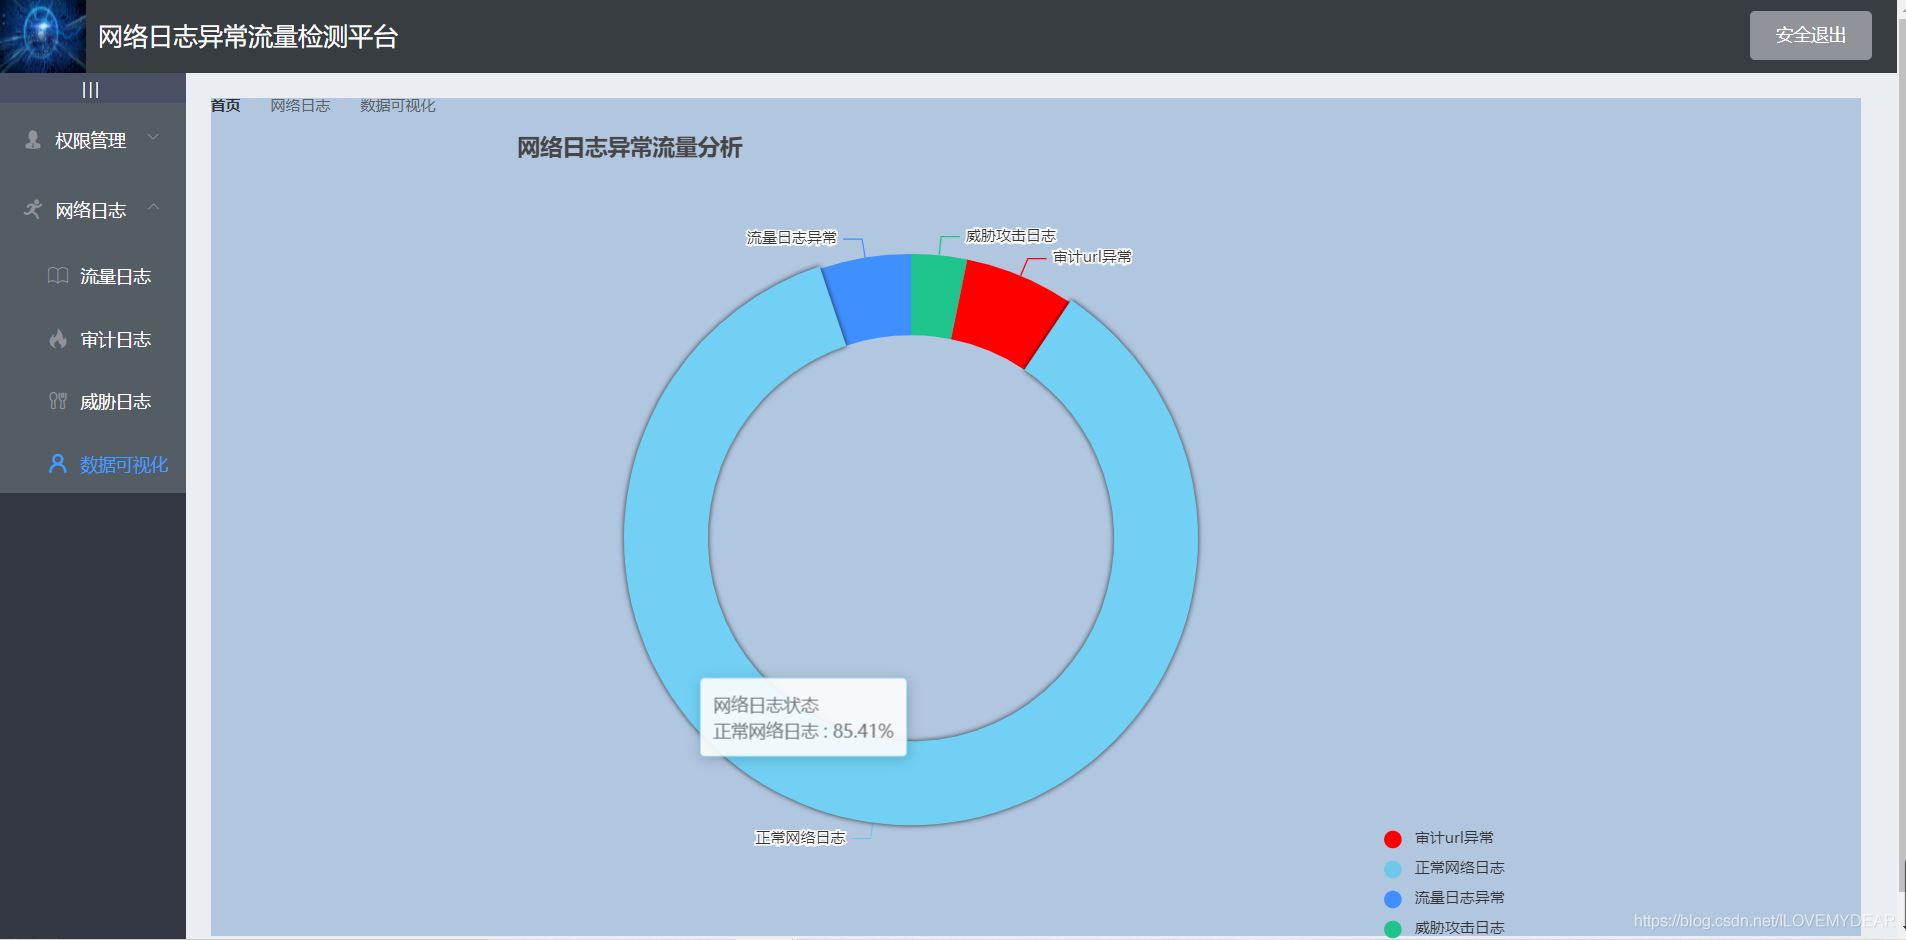Open 流量日志 via its book icon

[57, 276]
